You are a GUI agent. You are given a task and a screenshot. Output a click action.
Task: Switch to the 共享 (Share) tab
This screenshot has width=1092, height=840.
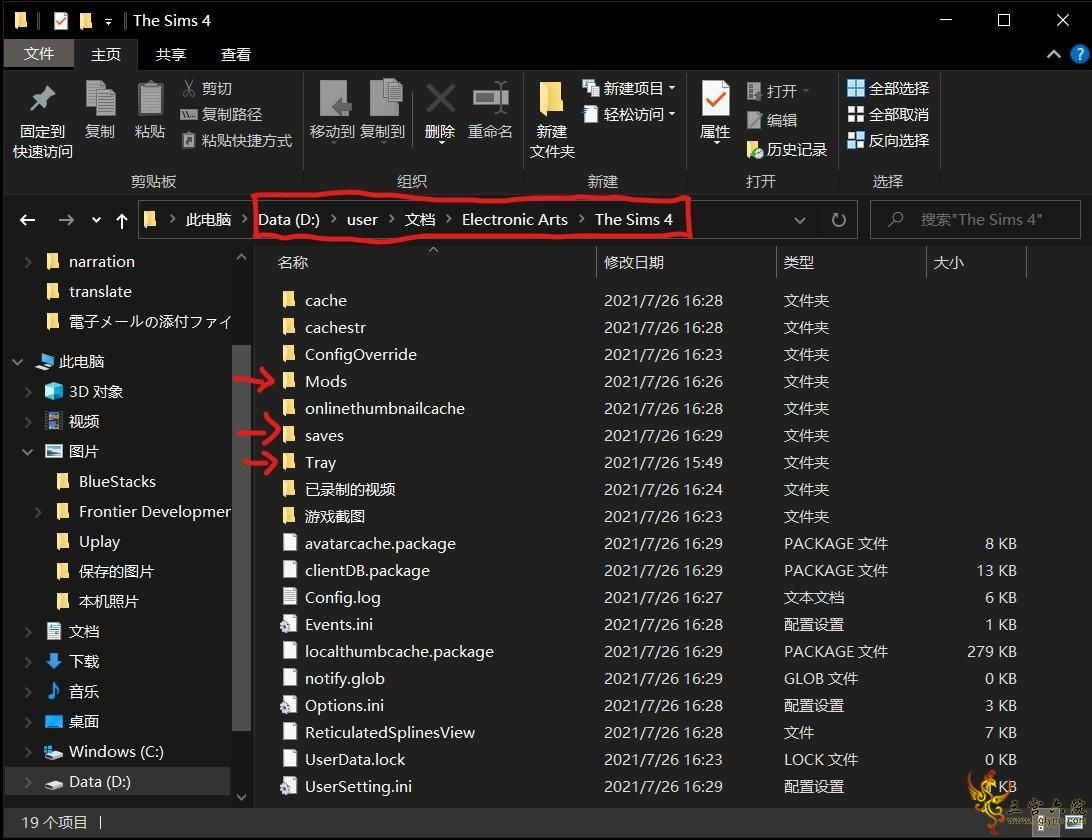click(x=171, y=54)
